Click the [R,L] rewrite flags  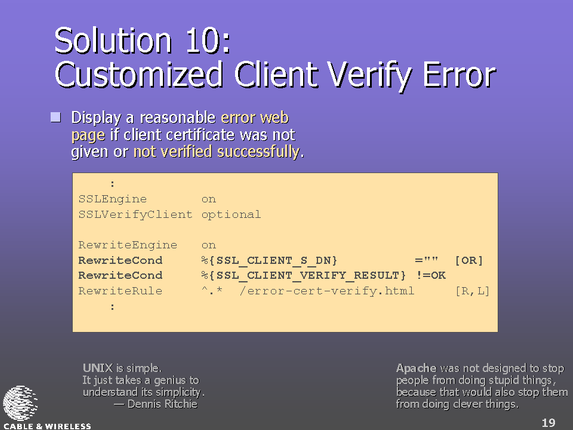(x=472, y=291)
